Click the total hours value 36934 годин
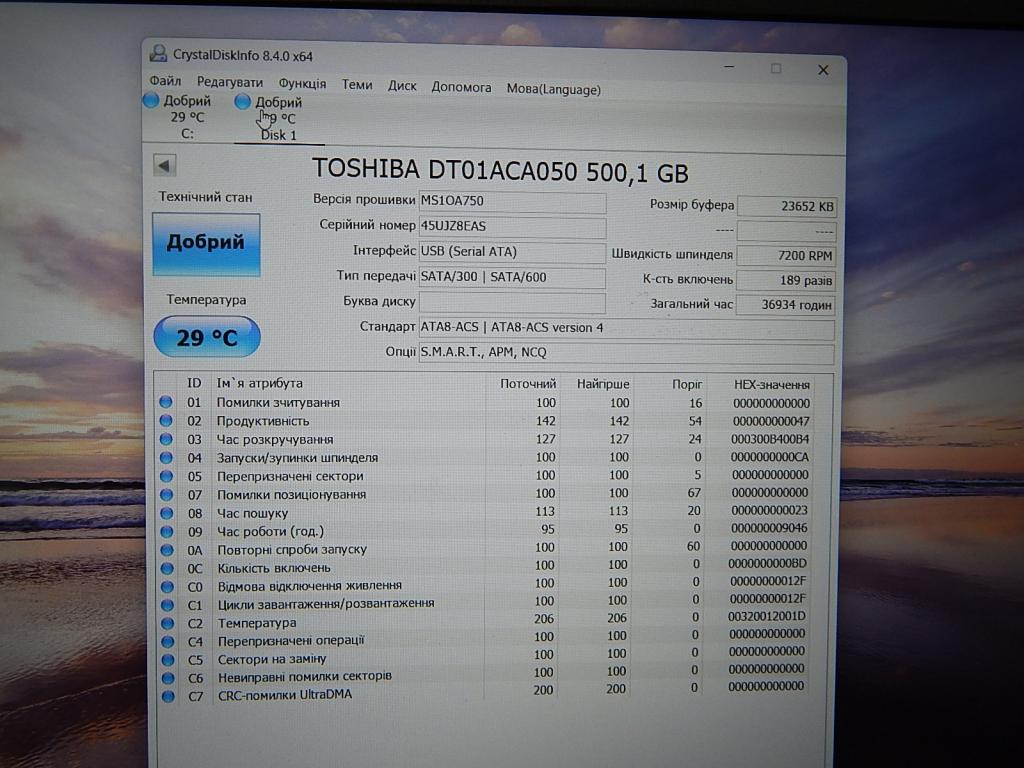Viewport: 1024px width, 768px height. 786,305
